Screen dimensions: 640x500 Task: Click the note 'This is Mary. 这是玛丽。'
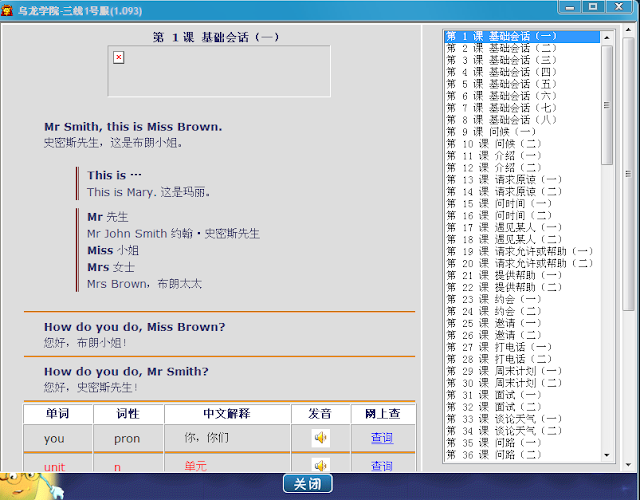149,192
